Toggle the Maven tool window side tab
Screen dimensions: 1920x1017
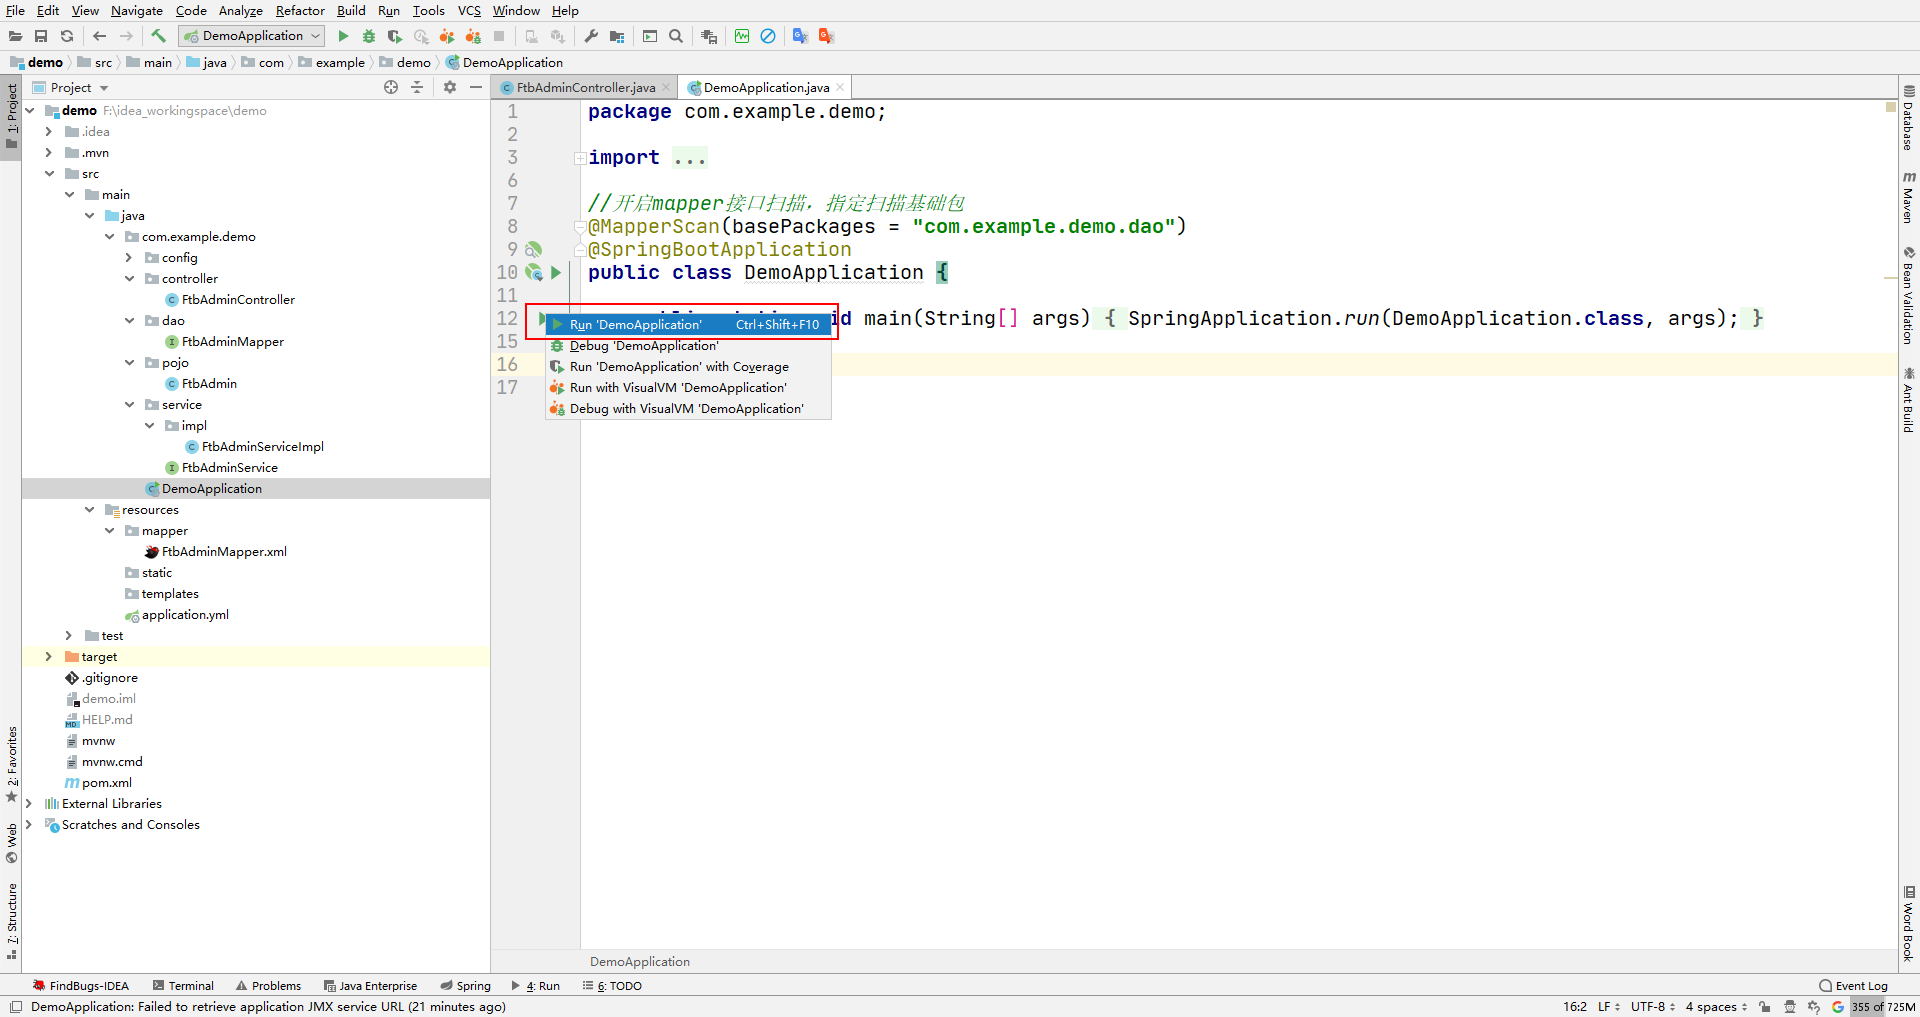(x=1908, y=198)
